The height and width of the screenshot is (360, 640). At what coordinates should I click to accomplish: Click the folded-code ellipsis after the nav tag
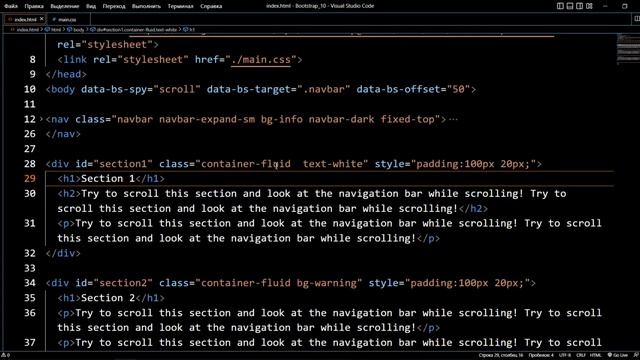click(453, 119)
